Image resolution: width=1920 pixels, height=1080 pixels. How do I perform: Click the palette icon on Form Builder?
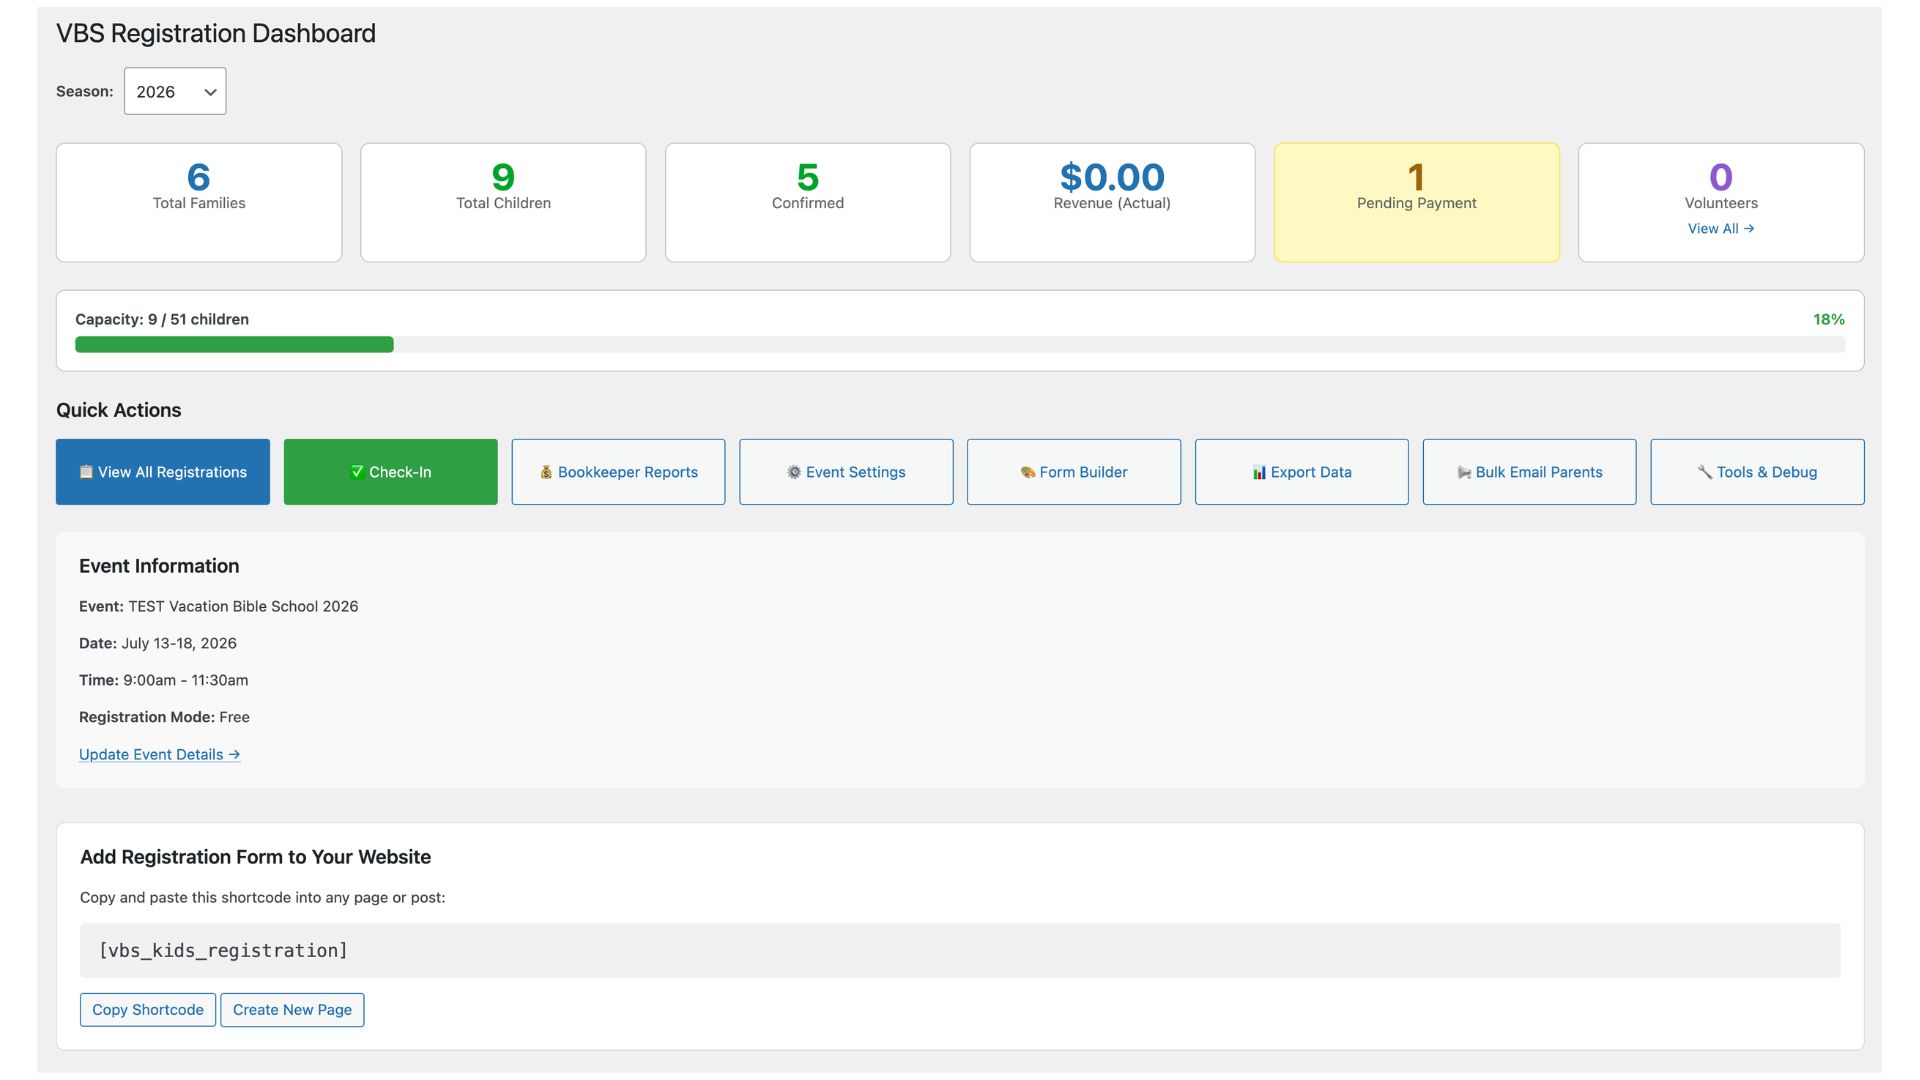pos(1027,472)
